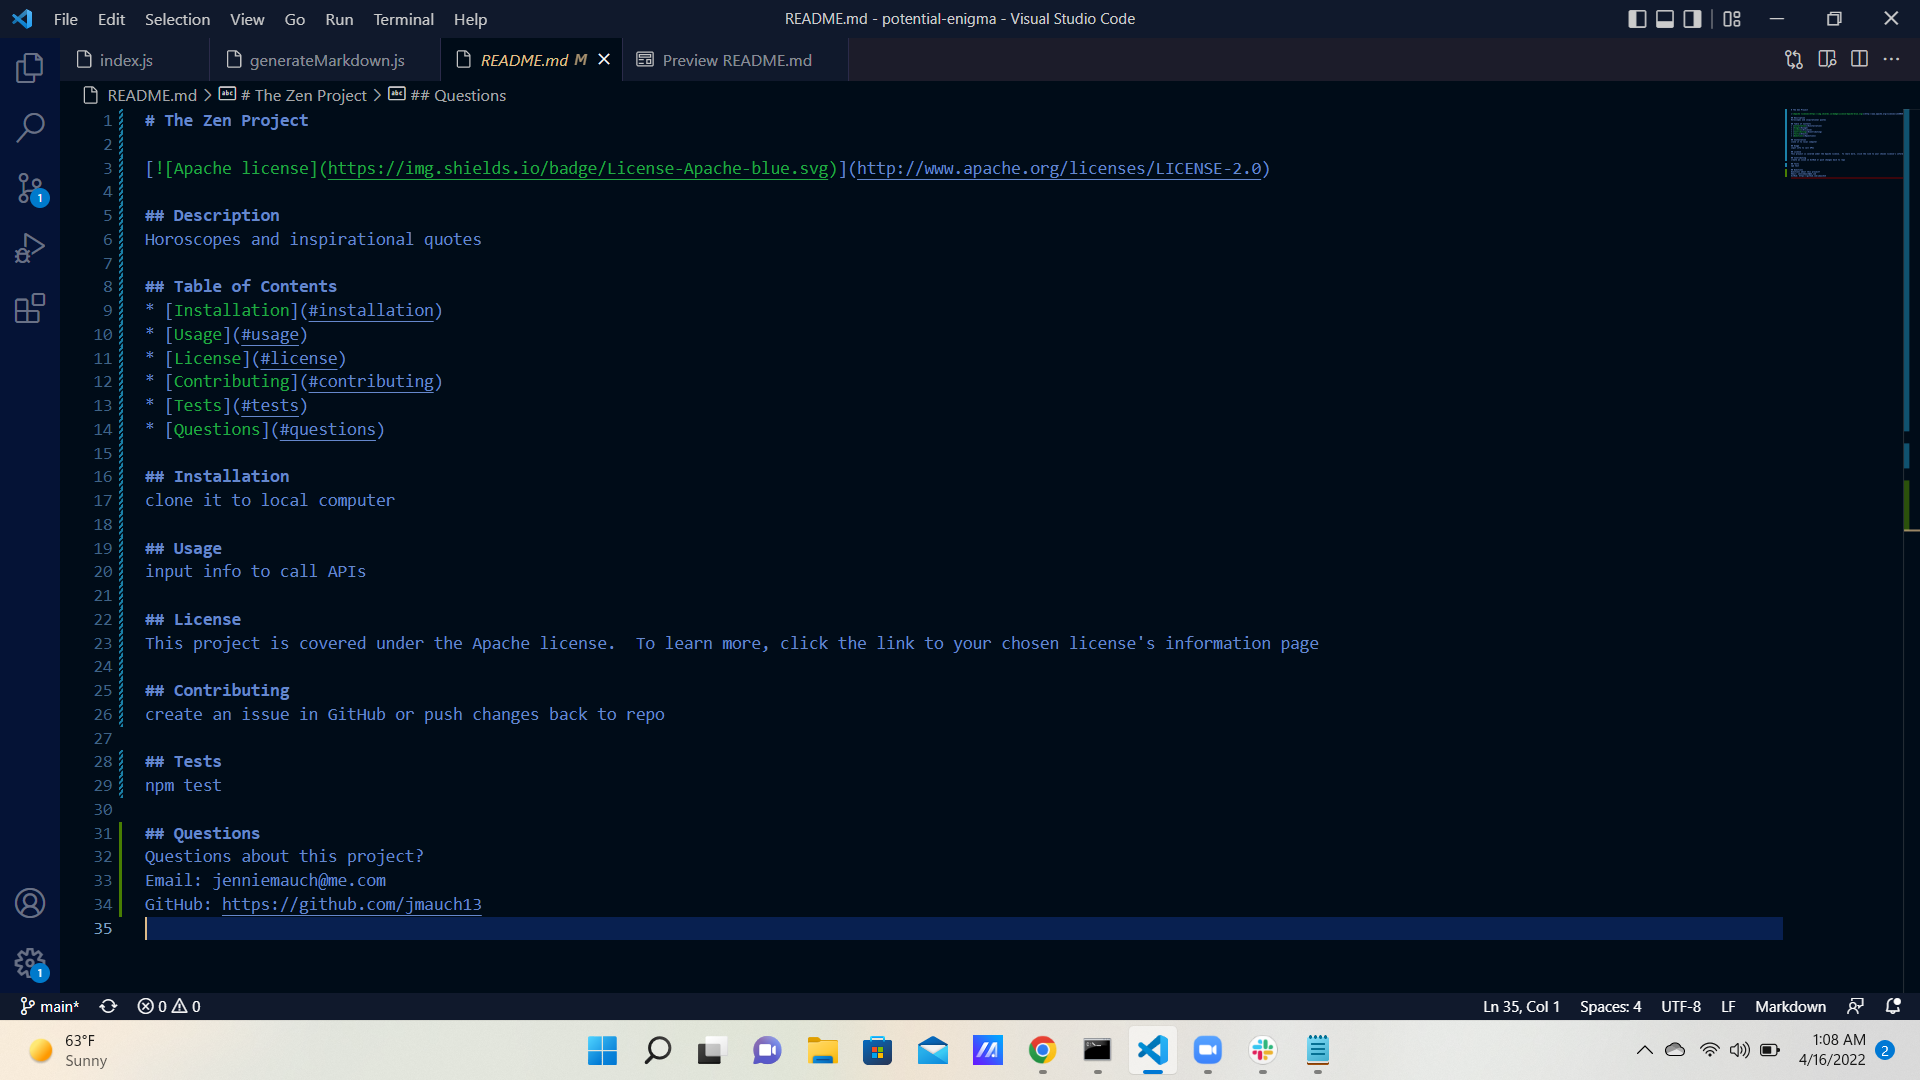Toggle the secondary sidebar
This screenshot has height=1080, width=1920.
[x=1692, y=18]
